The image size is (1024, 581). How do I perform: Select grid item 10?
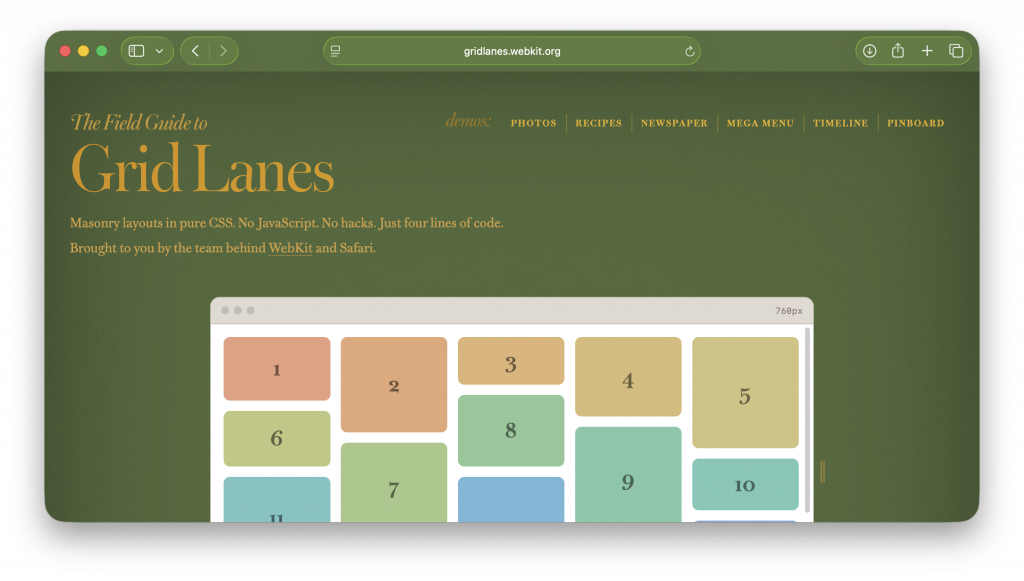tap(745, 484)
